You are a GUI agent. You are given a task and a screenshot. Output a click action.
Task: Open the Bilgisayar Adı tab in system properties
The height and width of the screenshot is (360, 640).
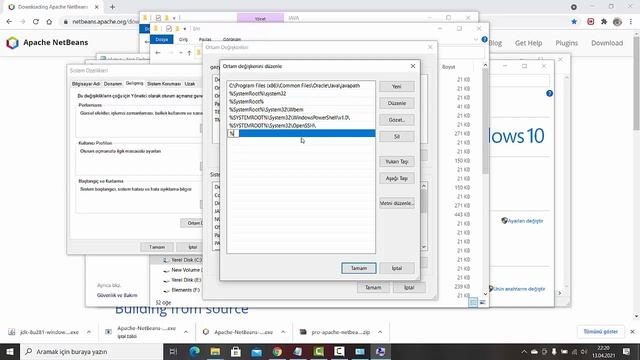(x=86, y=84)
